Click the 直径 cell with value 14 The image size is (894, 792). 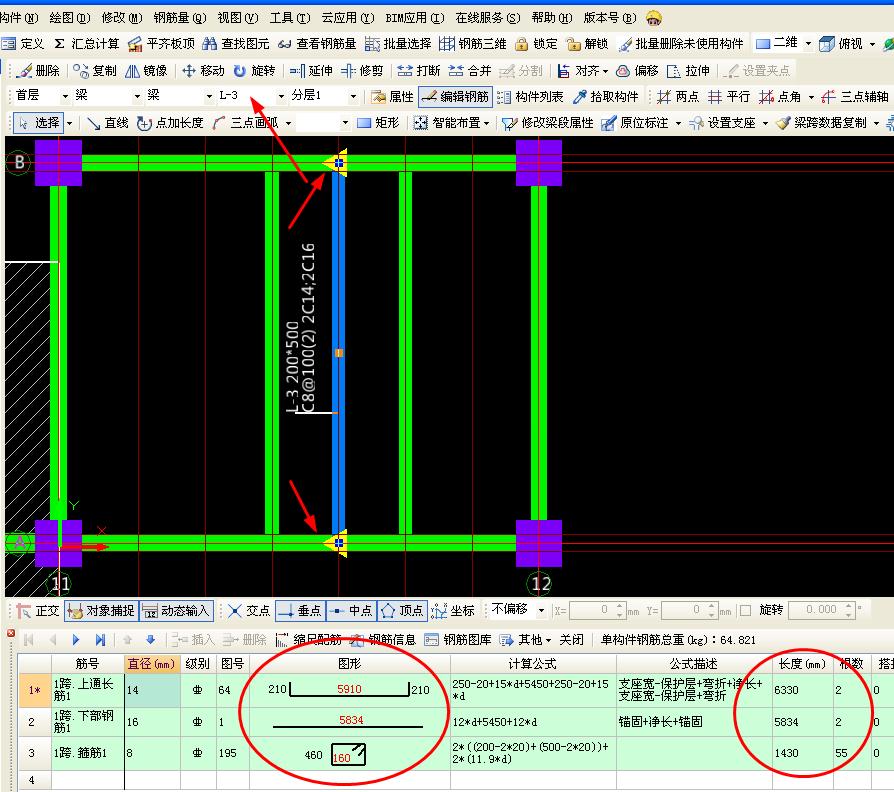pyautogui.click(x=152, y=690)
